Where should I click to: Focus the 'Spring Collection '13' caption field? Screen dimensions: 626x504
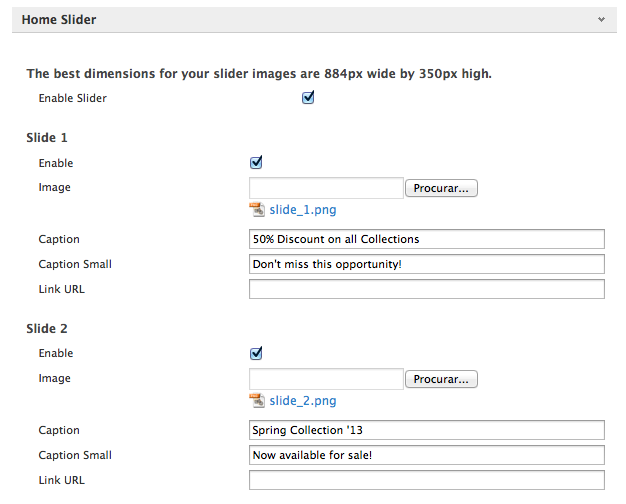(426, 430)
